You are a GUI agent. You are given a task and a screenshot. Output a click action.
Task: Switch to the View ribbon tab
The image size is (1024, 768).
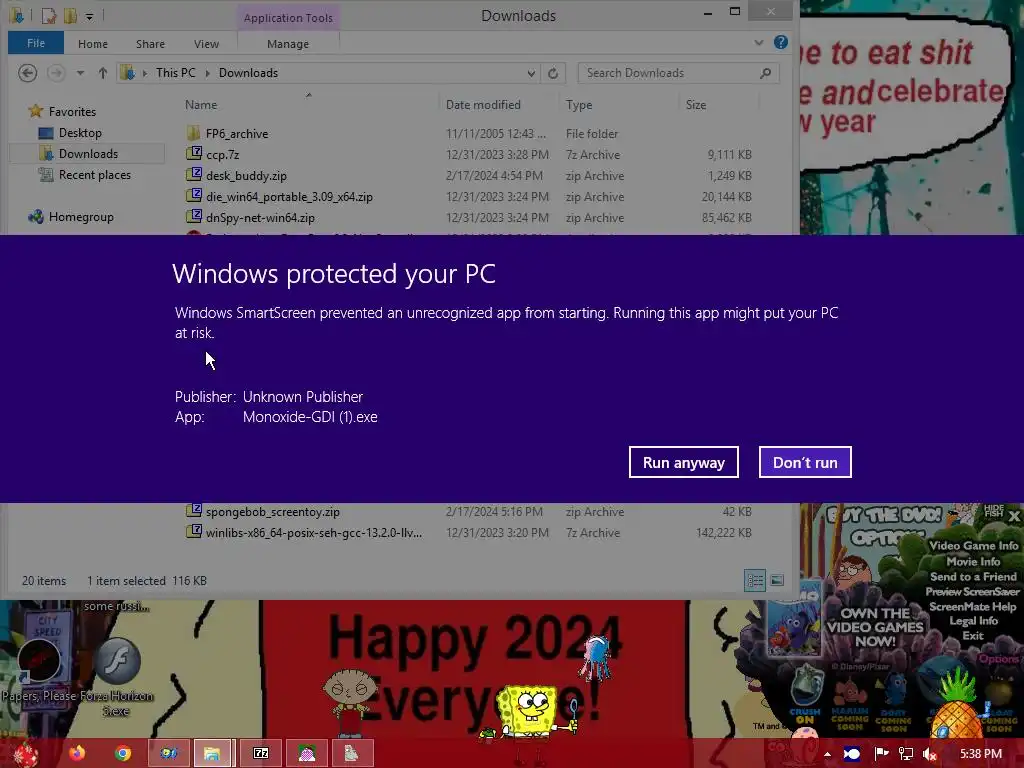pos(206,44)
